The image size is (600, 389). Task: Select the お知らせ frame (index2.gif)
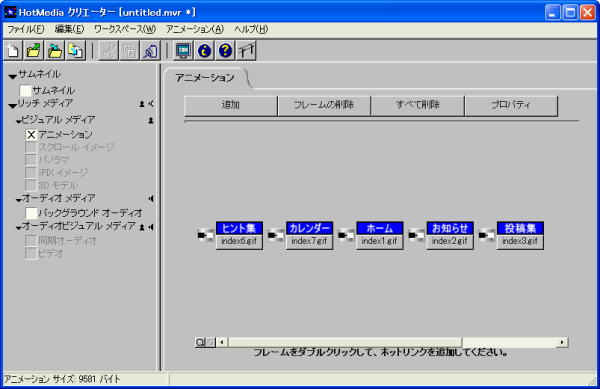tap(450, 235)
